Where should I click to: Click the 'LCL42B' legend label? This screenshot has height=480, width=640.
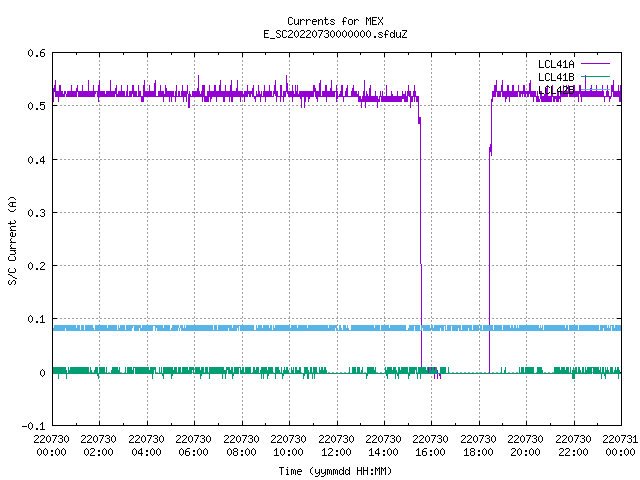[x=556, y=90]
